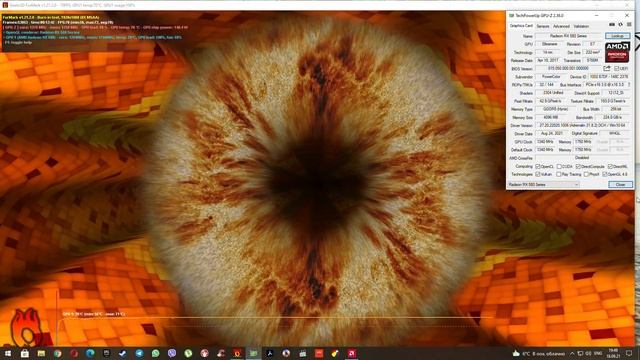This screenshot has height=360, width=640.
Task: Click the Subvendor PowerColor field
Action: click(x=551, y=76)
